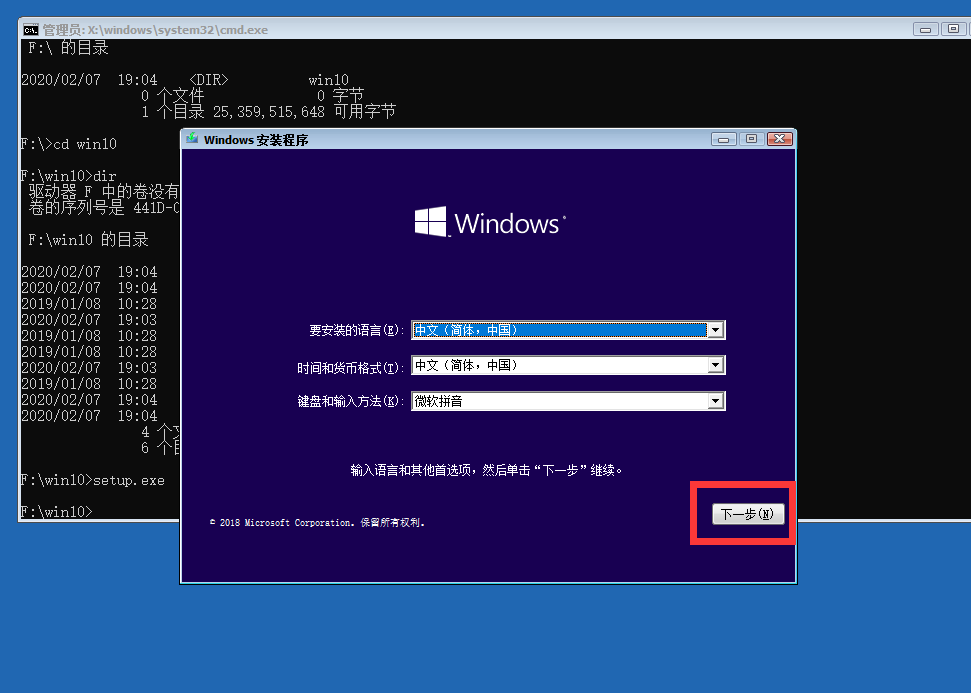The width and height of the screenshot is (971, 693).
Task: Click the setup.exe command line in cmd
Action: coord(93,480)
